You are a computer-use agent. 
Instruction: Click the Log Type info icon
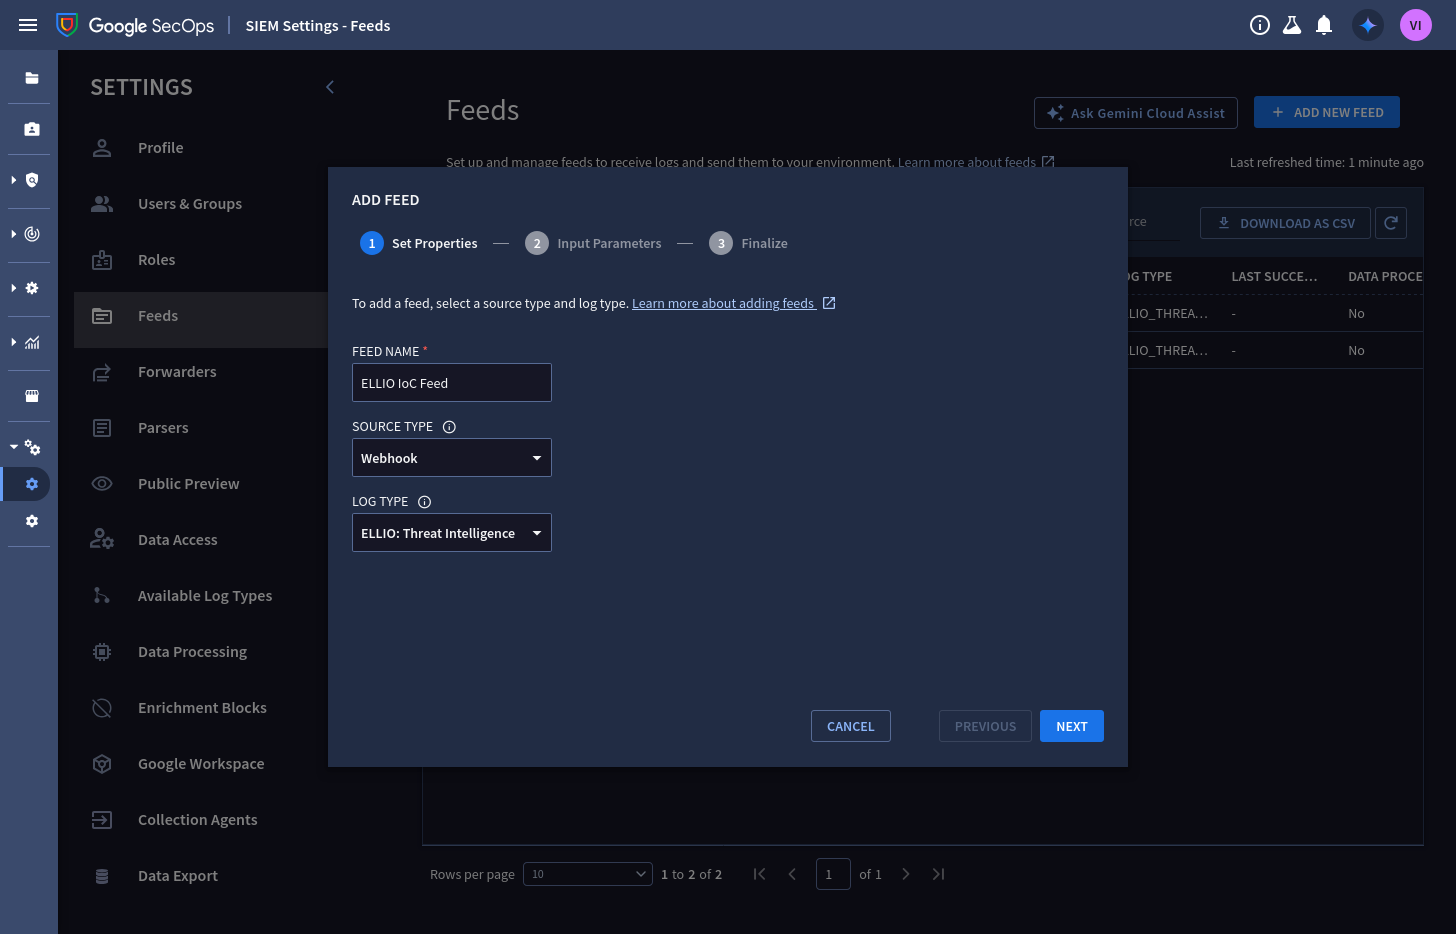pos(424,502)
